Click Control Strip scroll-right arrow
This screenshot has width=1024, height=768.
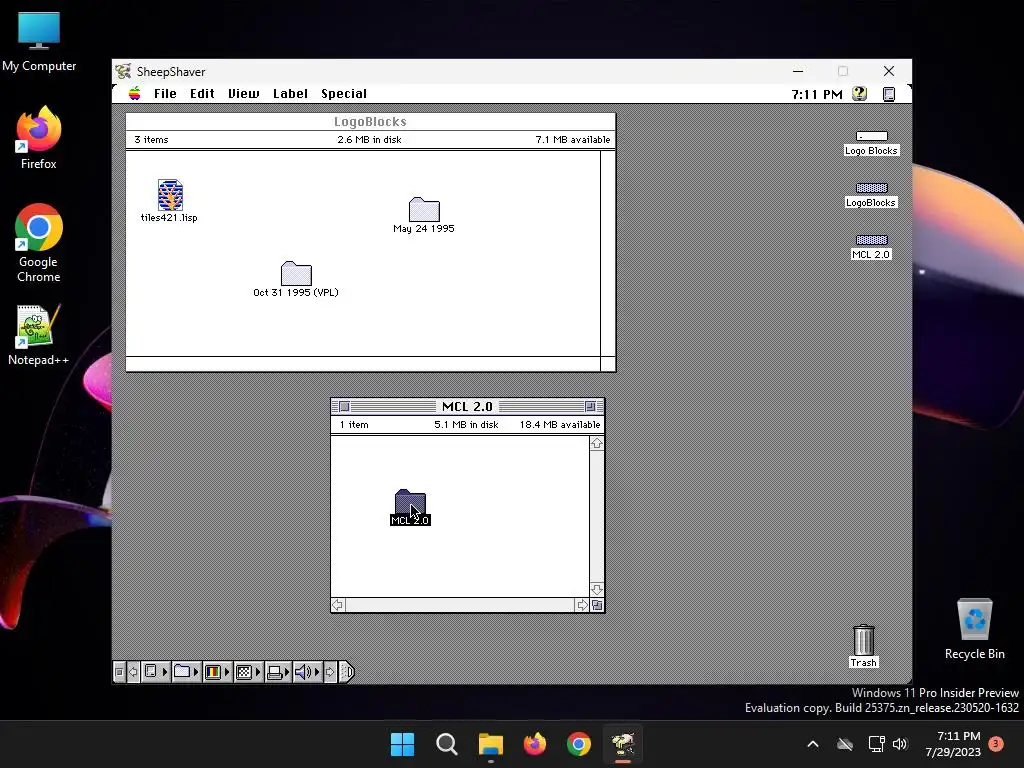pos(330,672)
